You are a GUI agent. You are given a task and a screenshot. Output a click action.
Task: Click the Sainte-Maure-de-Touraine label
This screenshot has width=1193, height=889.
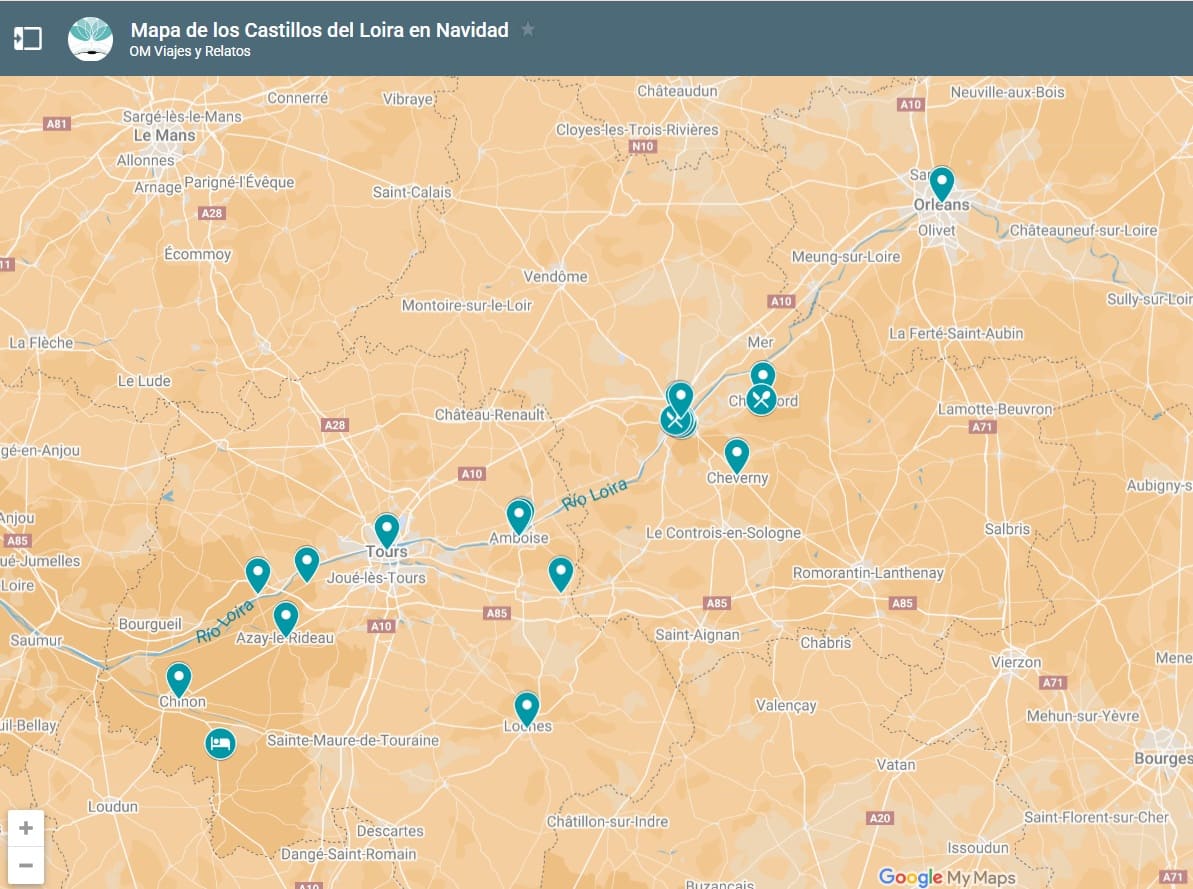tap(352, 740)
